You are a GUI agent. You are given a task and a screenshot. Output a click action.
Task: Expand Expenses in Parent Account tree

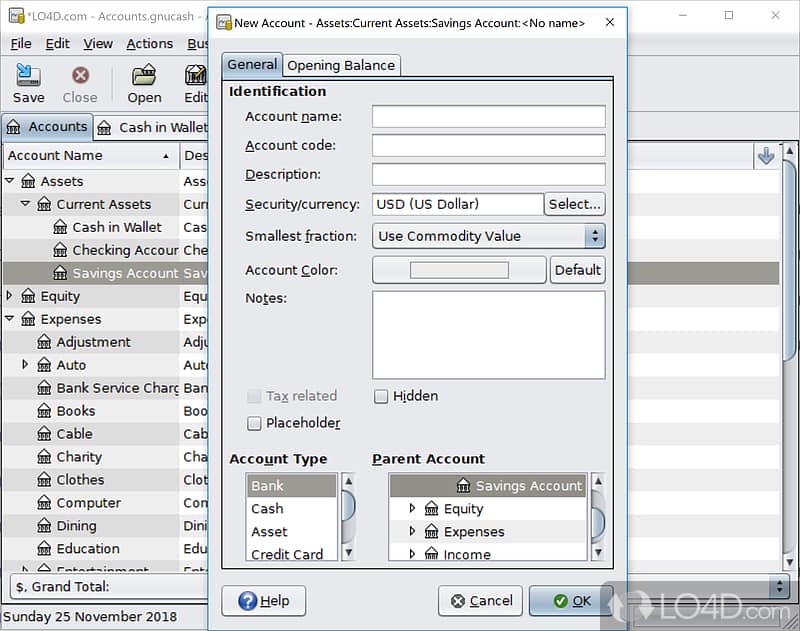tap(412, 532)
